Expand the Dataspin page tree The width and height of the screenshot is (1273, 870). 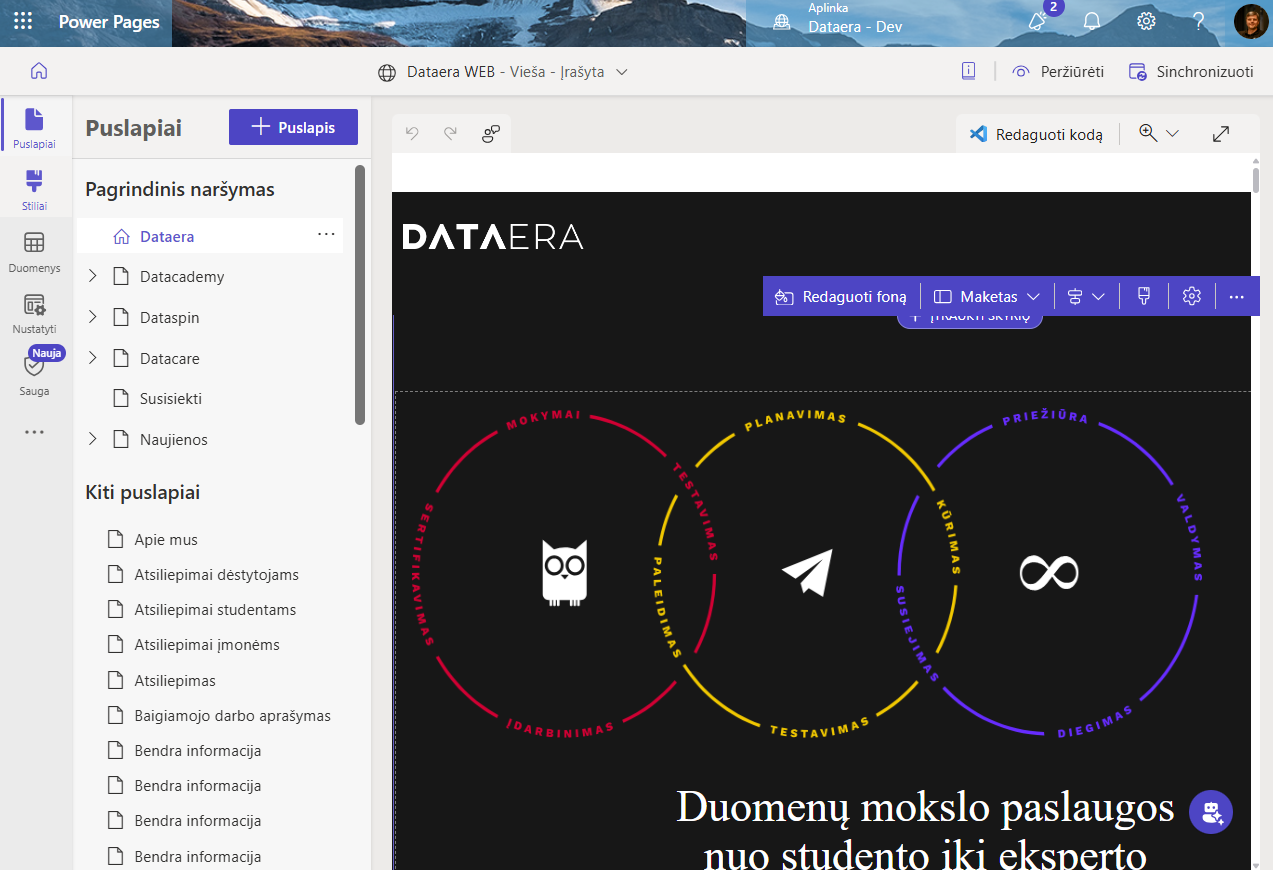click(x=93, y=317)
